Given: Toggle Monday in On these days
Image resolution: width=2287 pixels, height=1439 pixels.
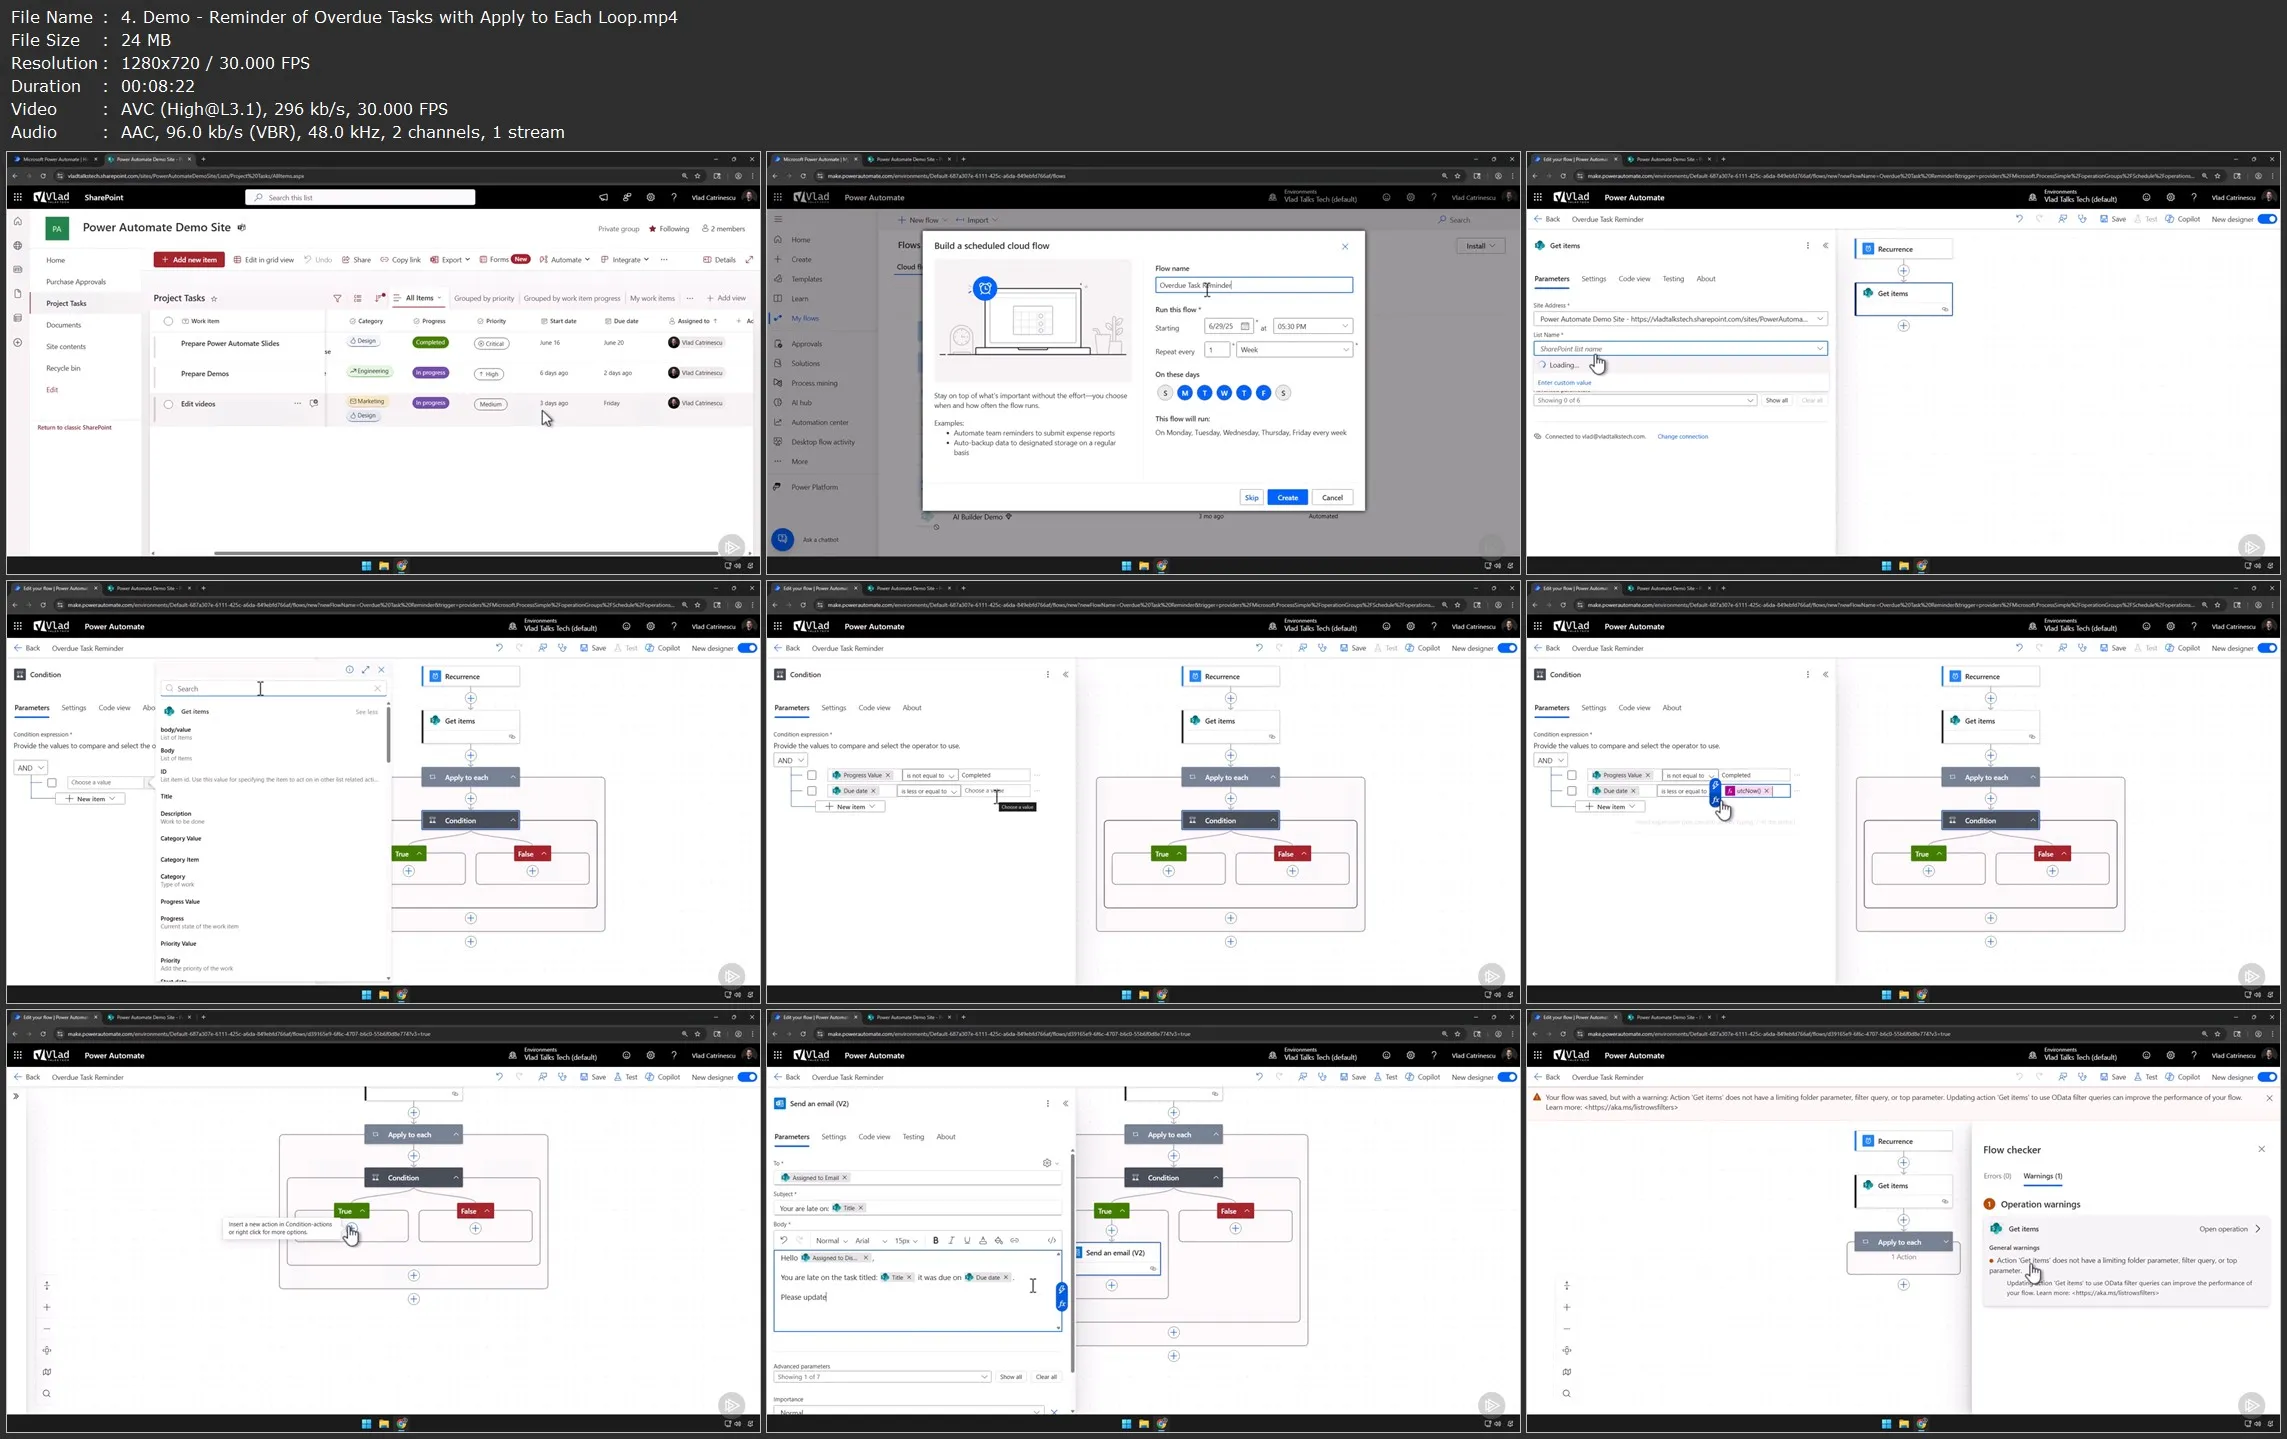Looking at the screenshot, I should tap(1185, 393).
